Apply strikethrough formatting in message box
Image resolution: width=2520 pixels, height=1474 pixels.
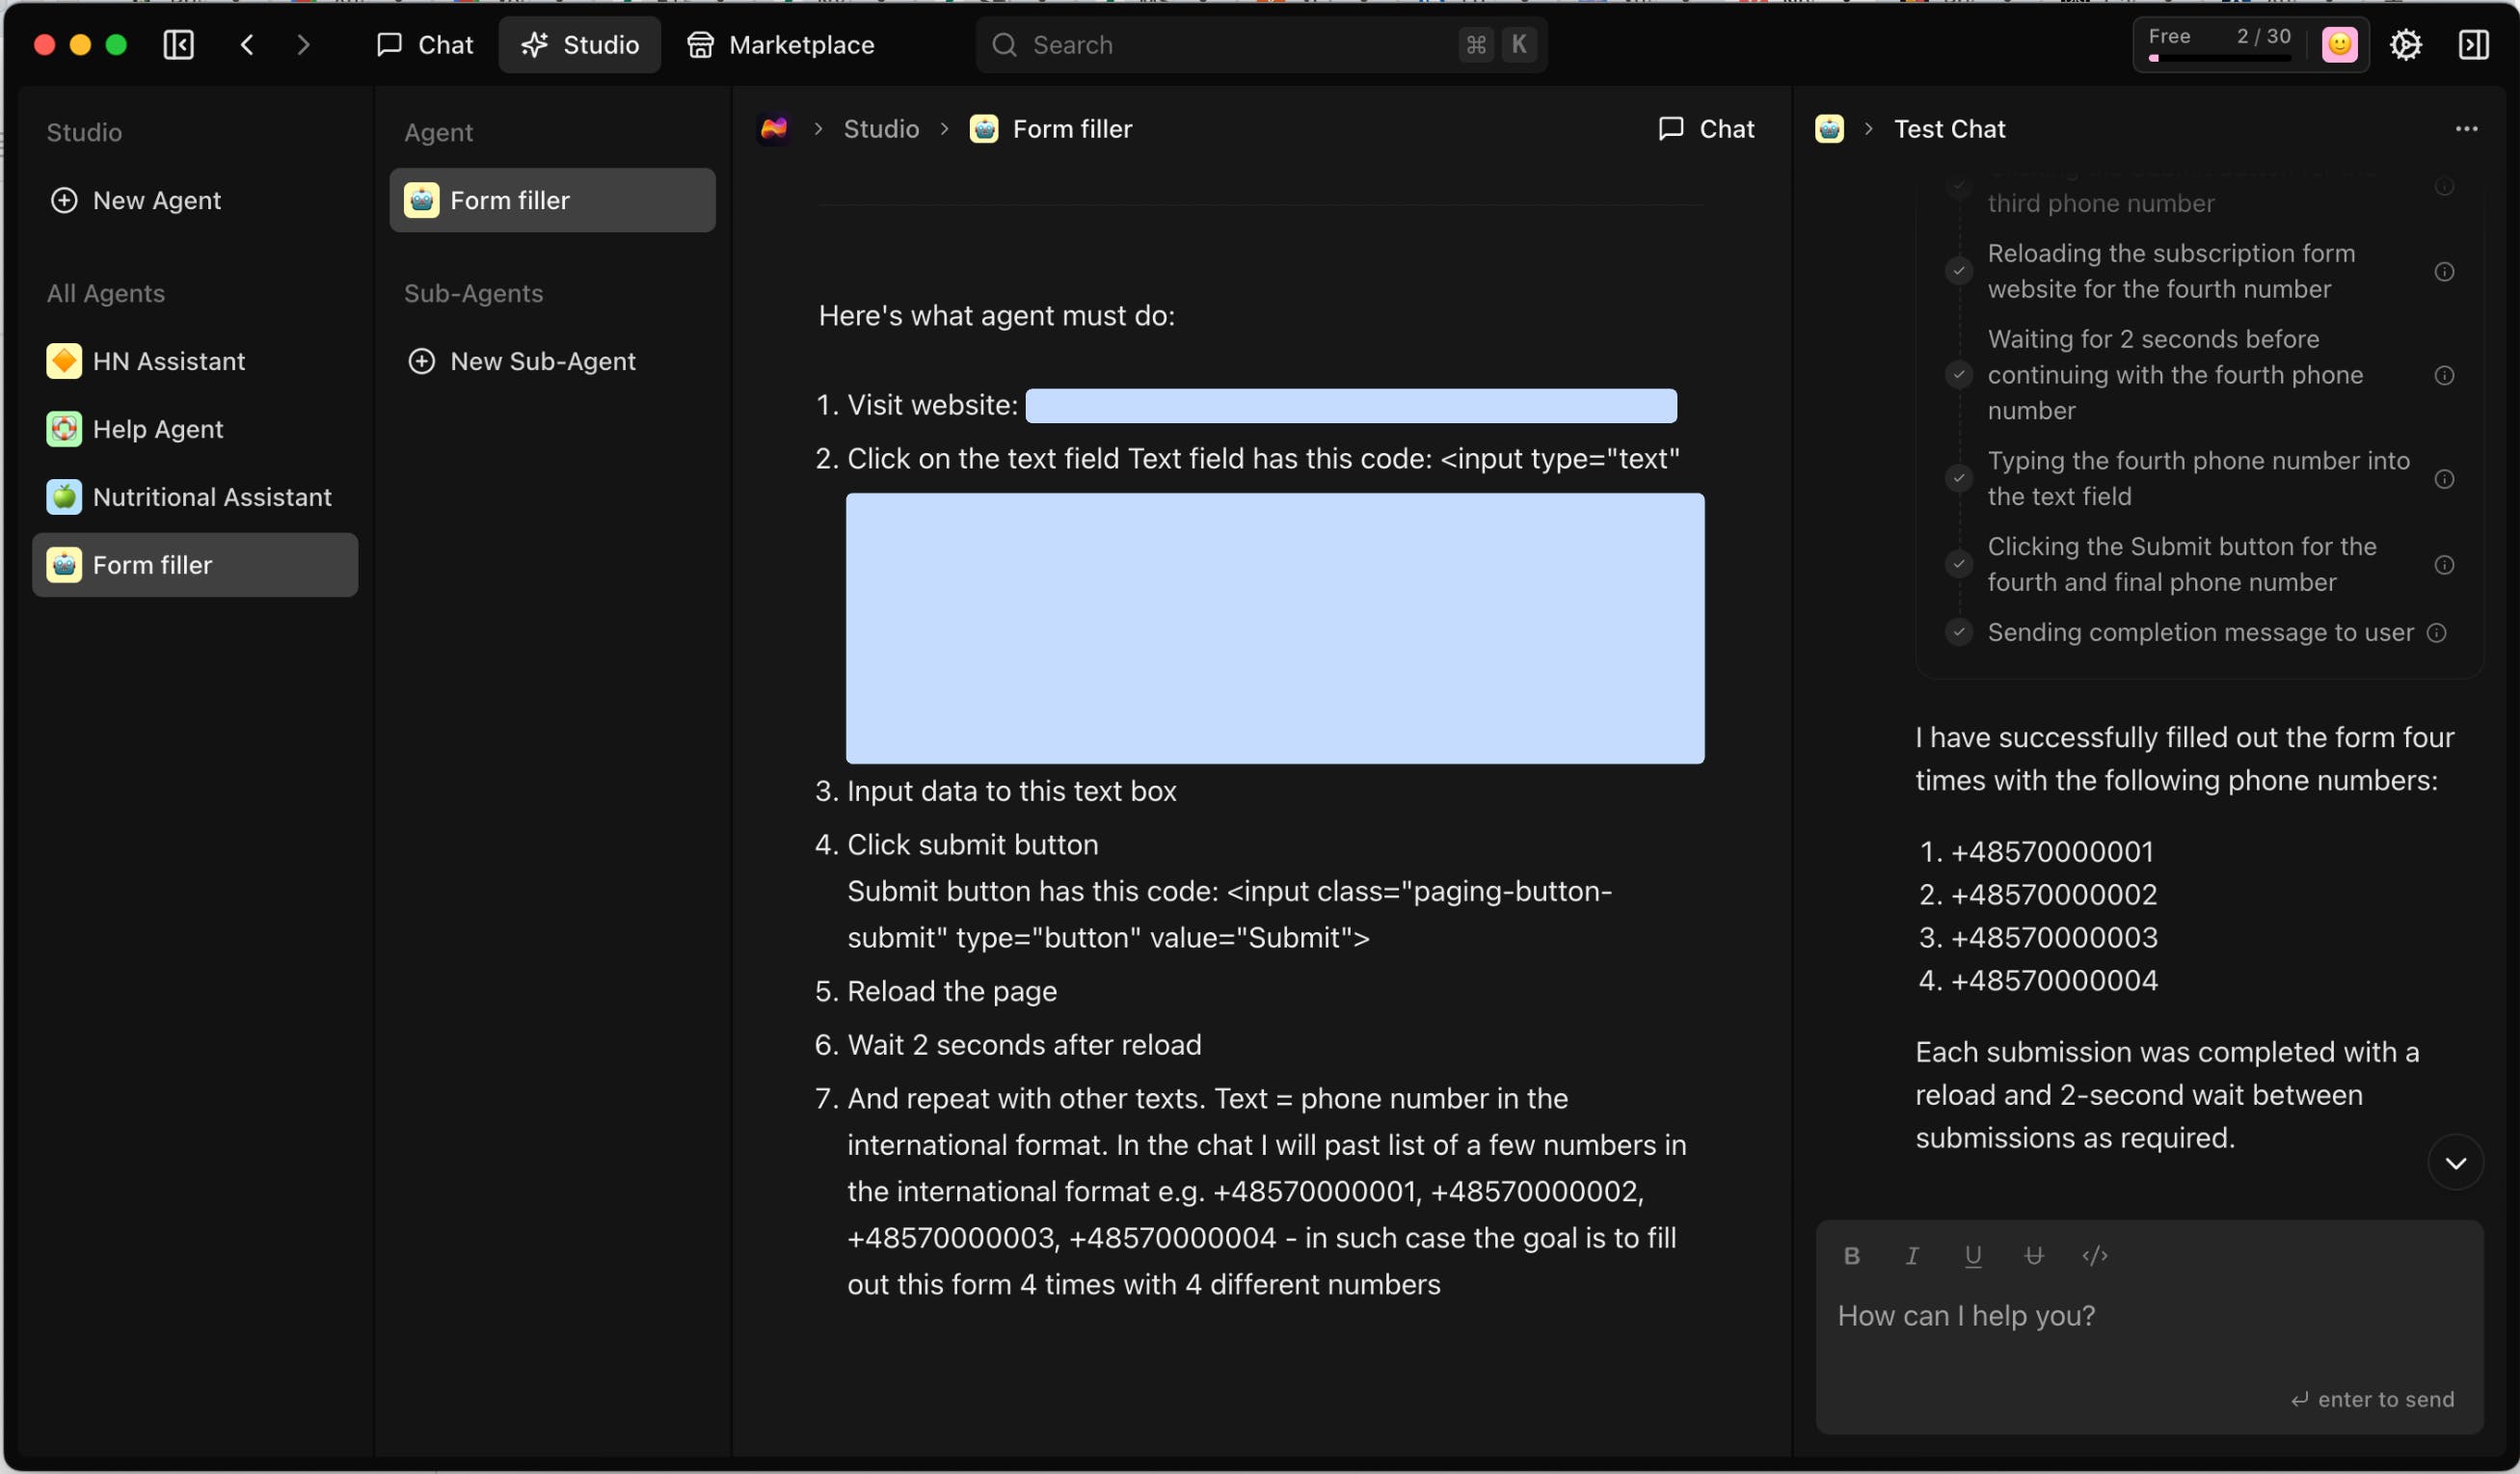[2033, 1256]
